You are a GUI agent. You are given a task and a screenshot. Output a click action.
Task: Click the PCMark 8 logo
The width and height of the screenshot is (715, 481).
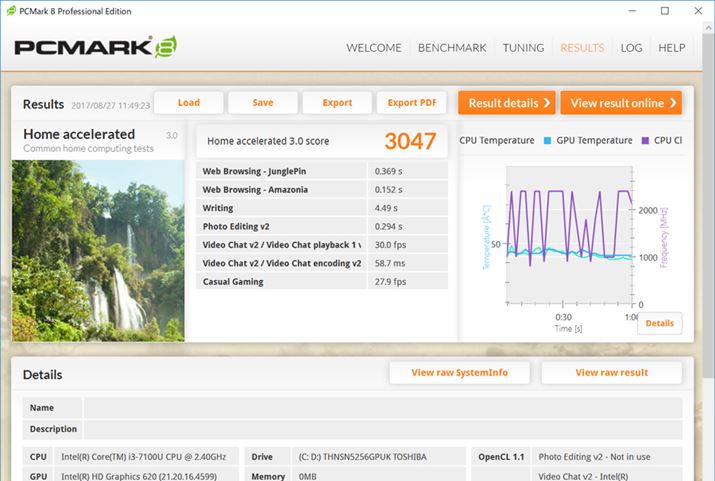pos(96,49)
